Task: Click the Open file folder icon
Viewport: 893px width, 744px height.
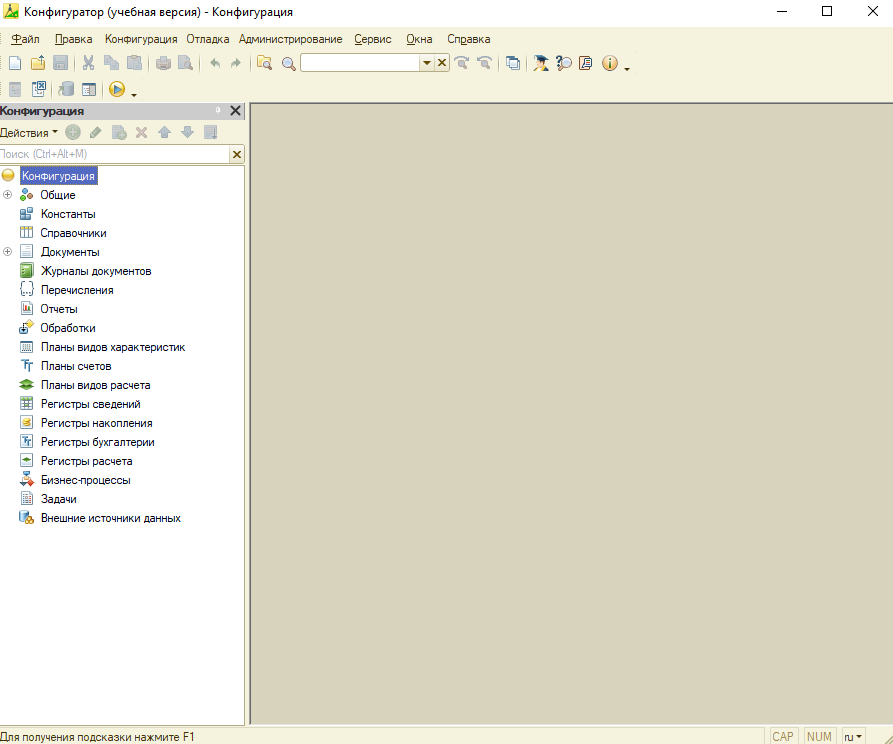Action: coord(38,63)
